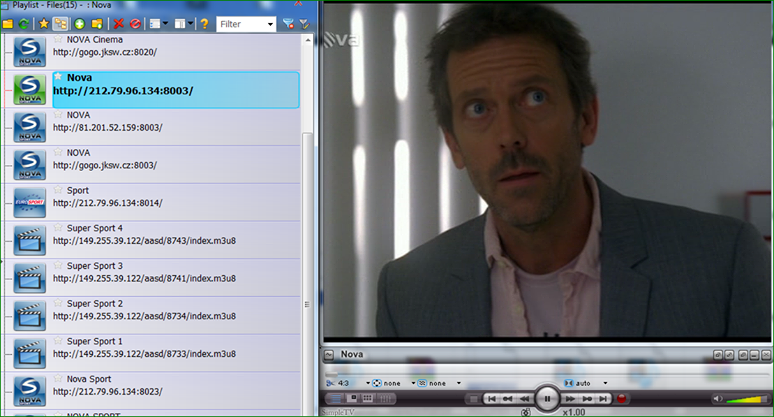Edit filter funnel with pencil icon
Image resolution: width=774 pixels, height=417 pixels.
(304, 24)
